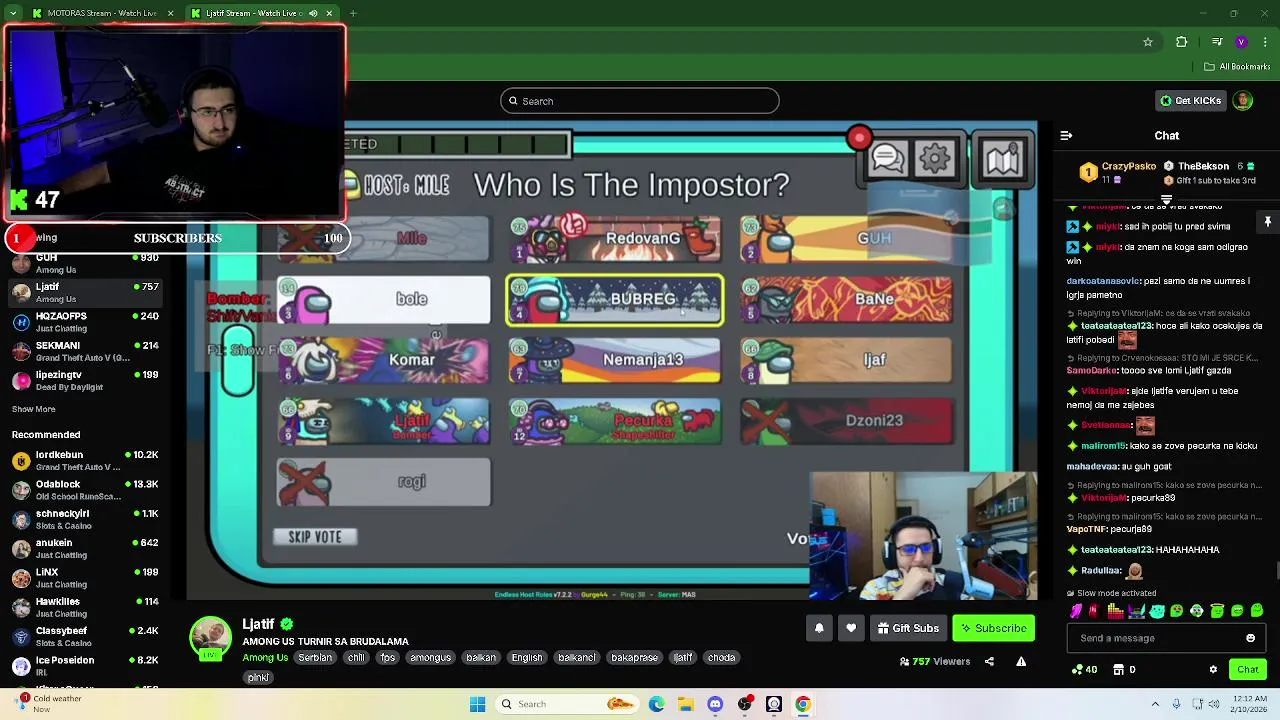The image size is (1280, 720).
Task: Click the bakaprase tag
Action: [634, 658]
